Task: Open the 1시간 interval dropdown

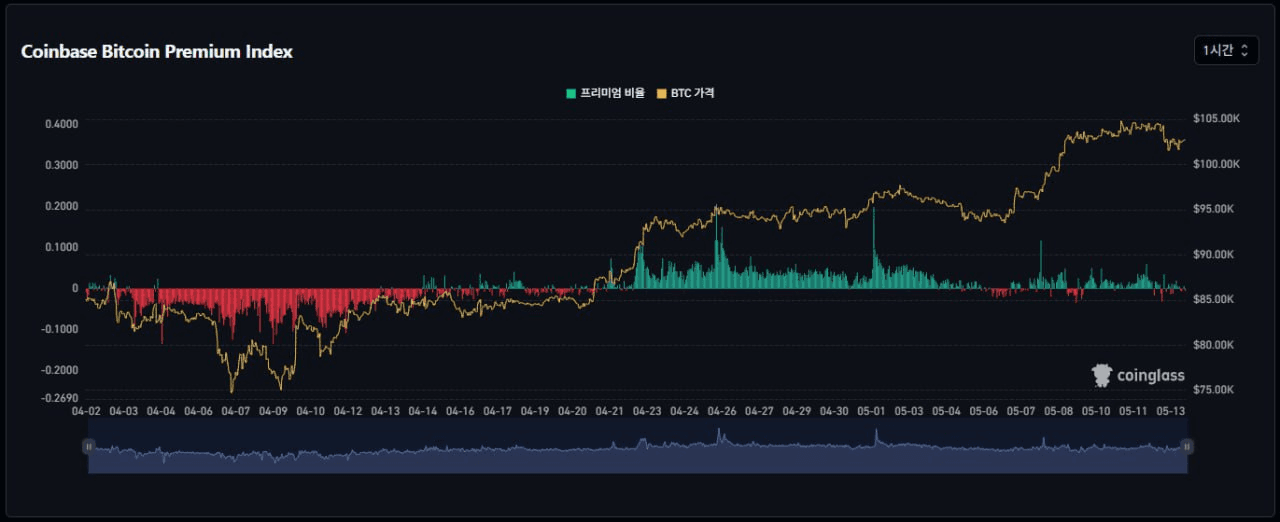Action: [x=1226, y=50]
